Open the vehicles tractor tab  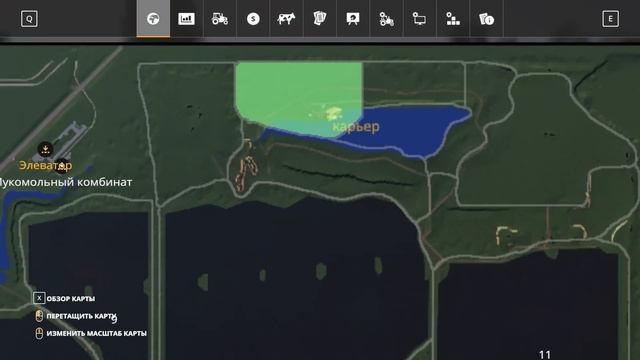pos(220,19)
